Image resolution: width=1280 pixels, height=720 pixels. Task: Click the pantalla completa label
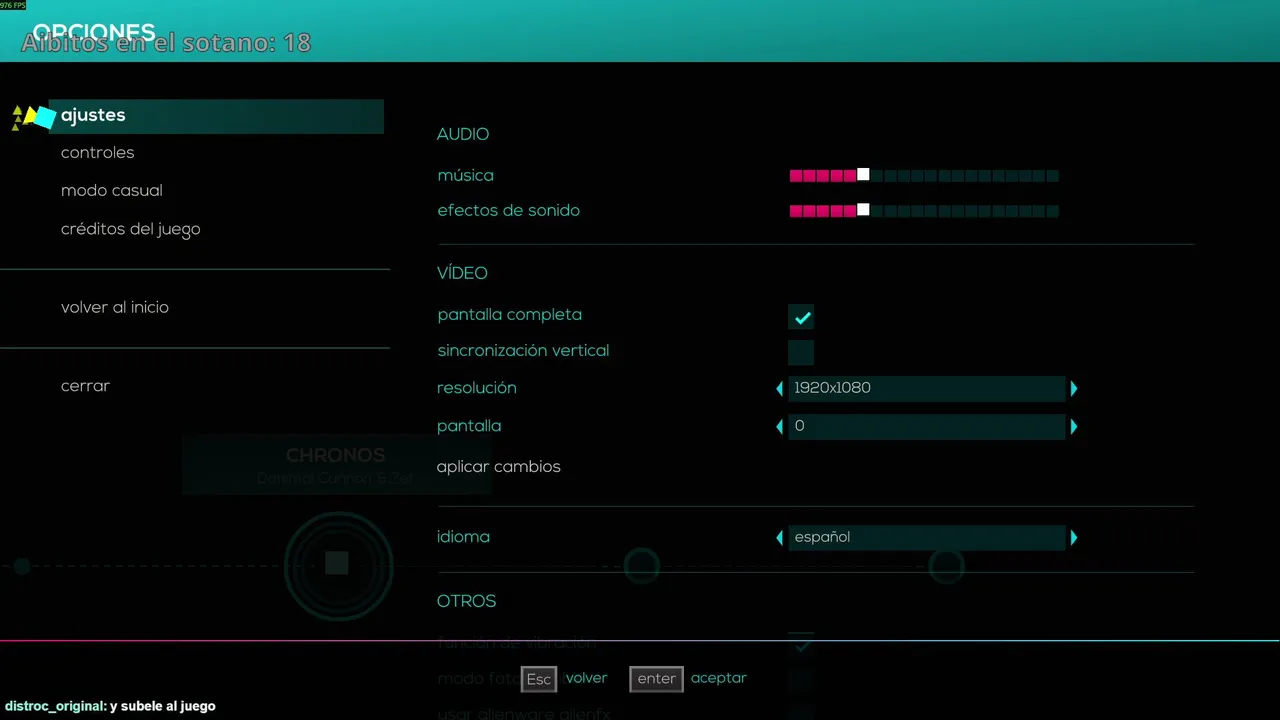tap(509, 315)
